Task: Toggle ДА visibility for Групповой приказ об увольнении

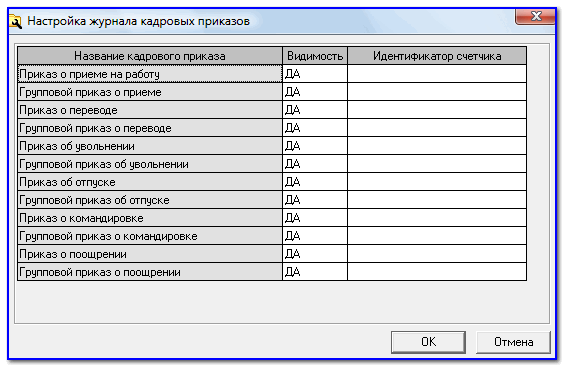Action: (315, 164)
